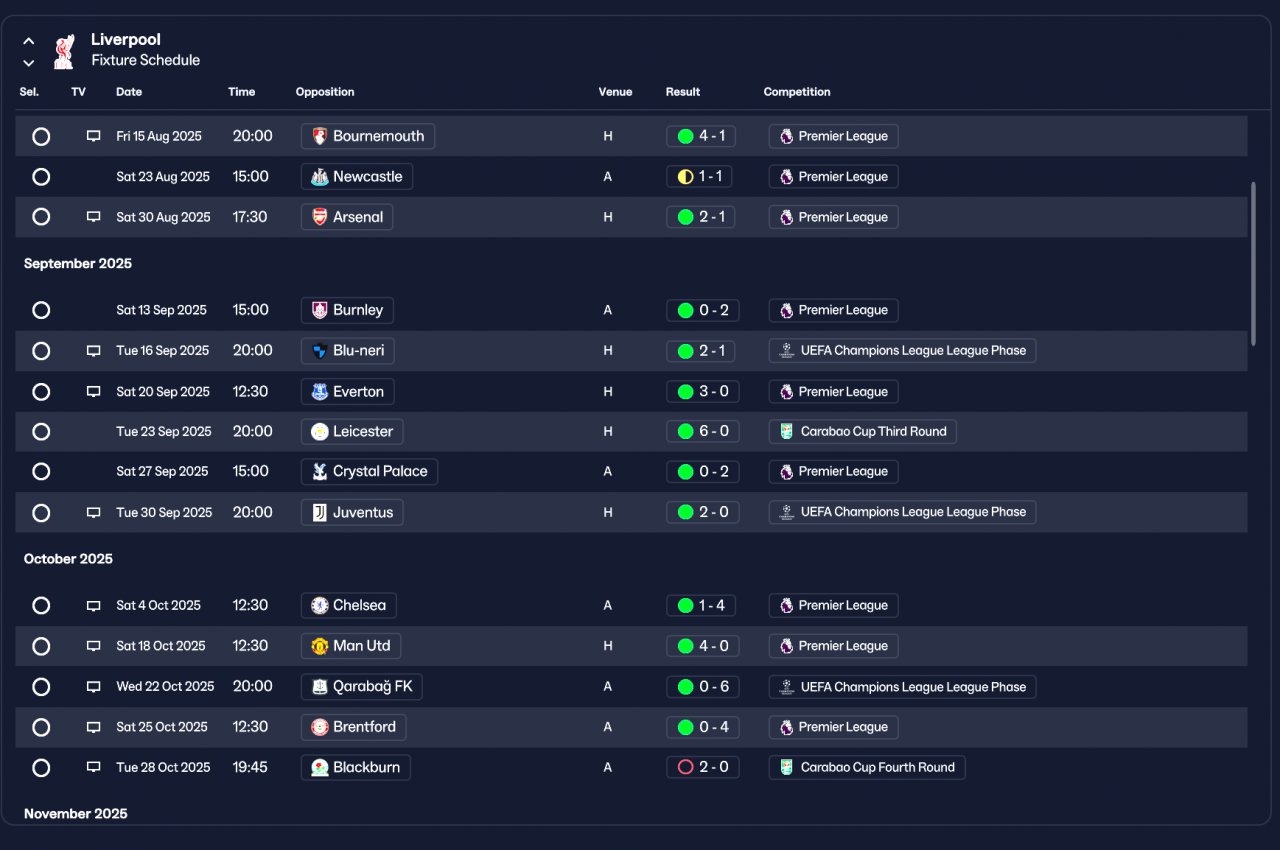Click the Competition column header
This screenshot has width=1280, height=850.
point(797,92)
